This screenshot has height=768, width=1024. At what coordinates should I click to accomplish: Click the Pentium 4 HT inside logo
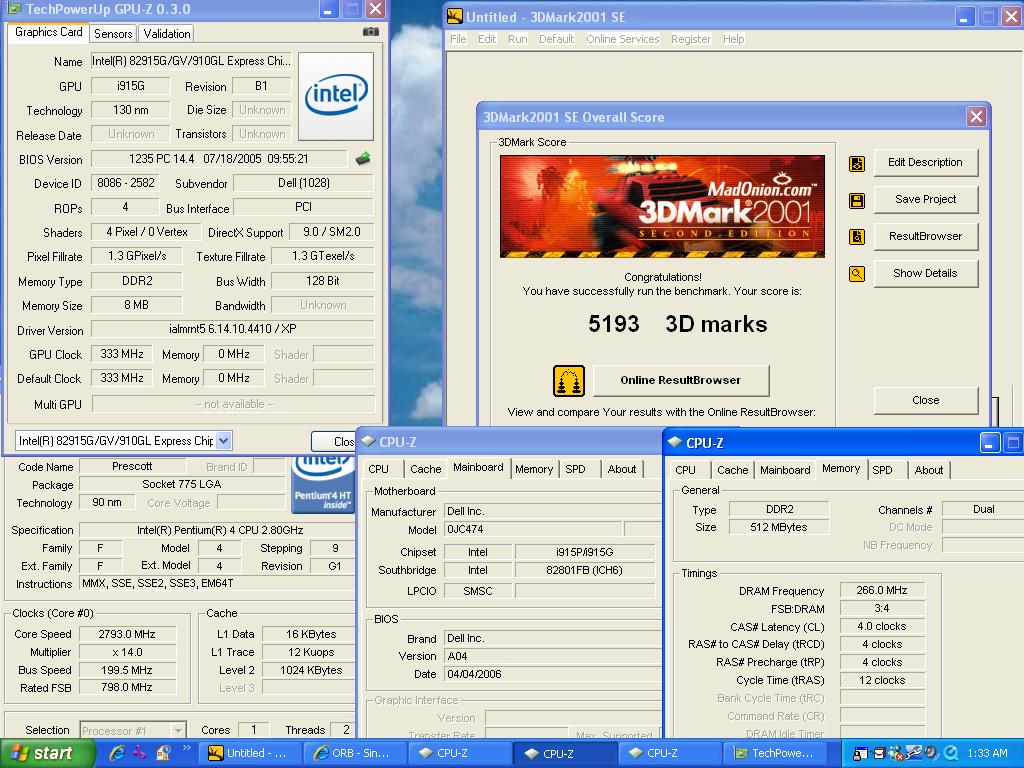(323, 485)
